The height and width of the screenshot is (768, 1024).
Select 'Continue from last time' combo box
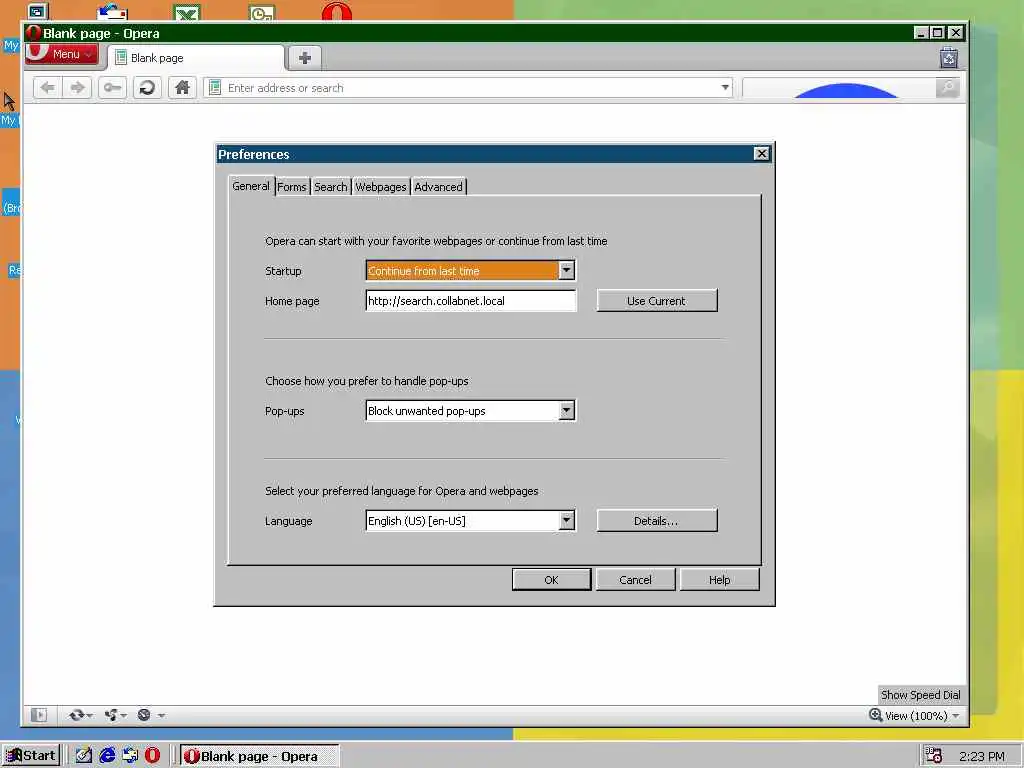tap(470, 270)
